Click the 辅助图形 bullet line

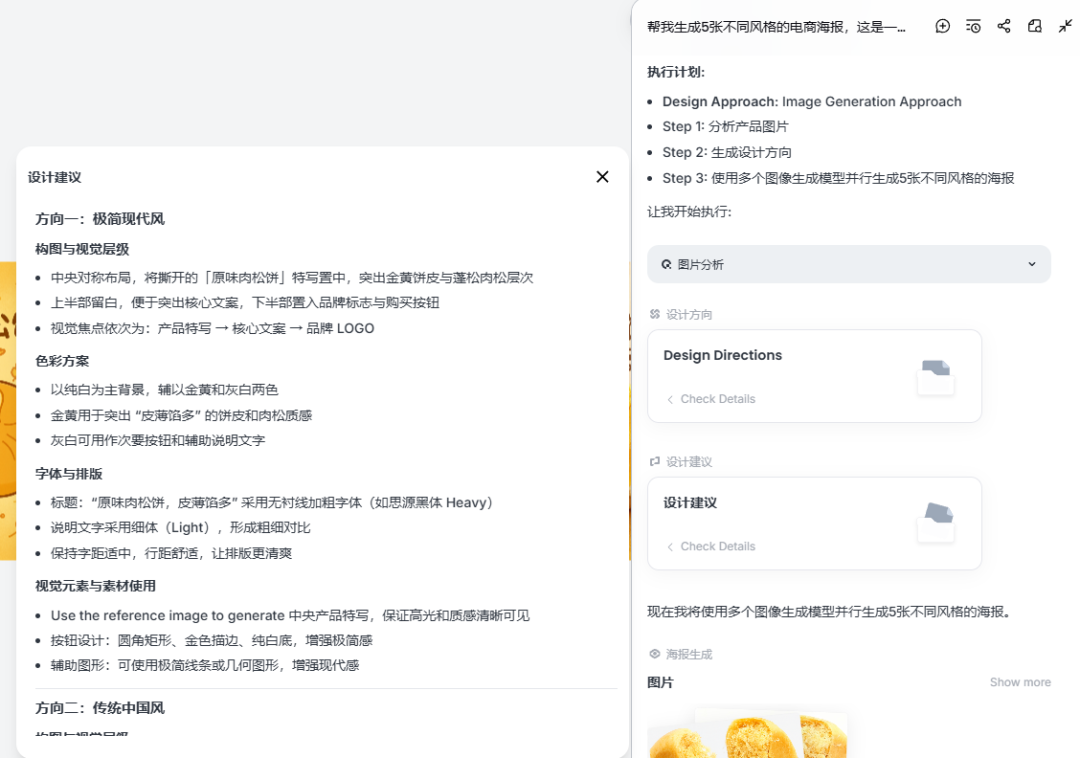pyautogui.click(x=205, y=665)
